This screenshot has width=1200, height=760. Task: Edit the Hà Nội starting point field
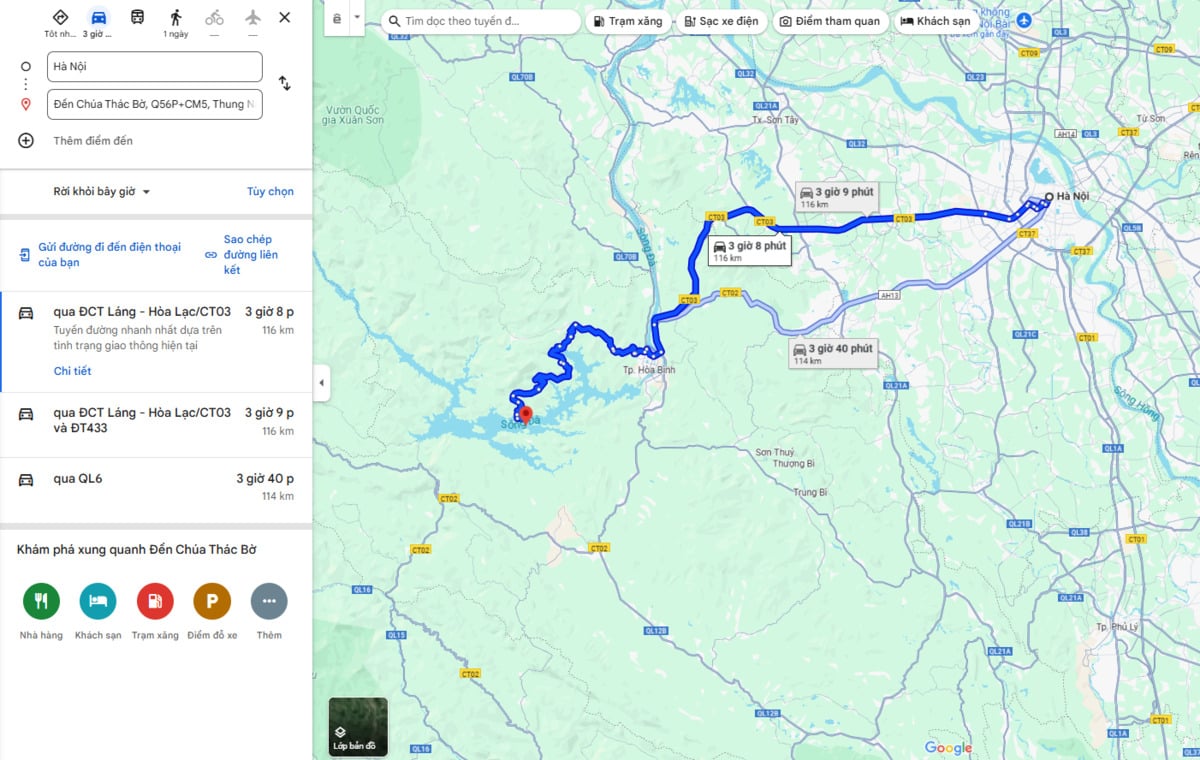point(155,66)
